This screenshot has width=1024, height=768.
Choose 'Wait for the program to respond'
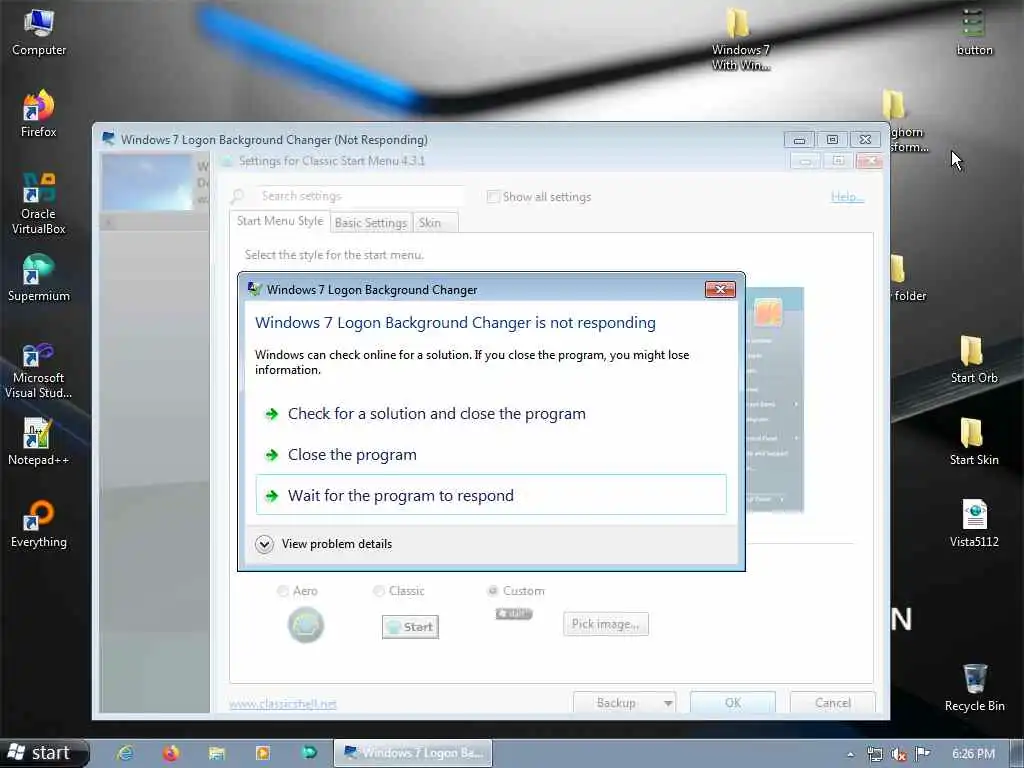pyautogui.click(x=491, y=495)
